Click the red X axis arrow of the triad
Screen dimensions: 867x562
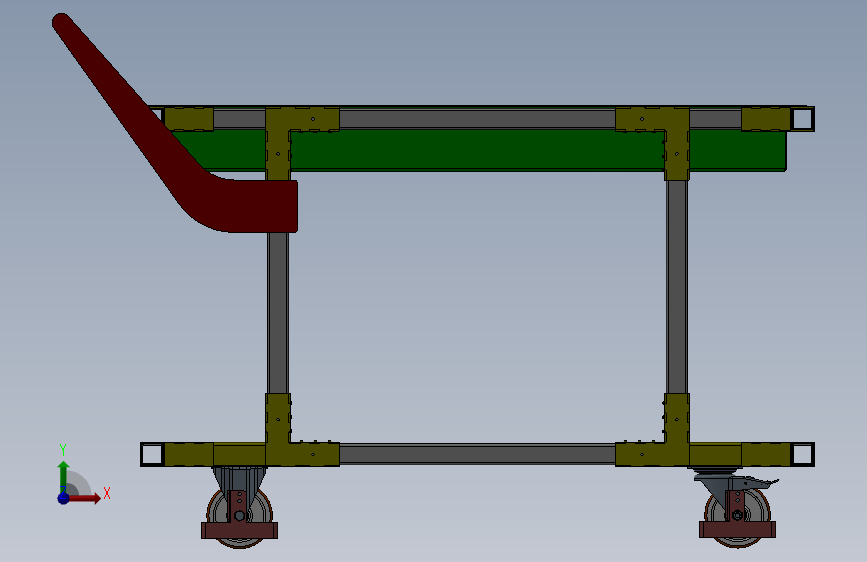click(84, 498)
